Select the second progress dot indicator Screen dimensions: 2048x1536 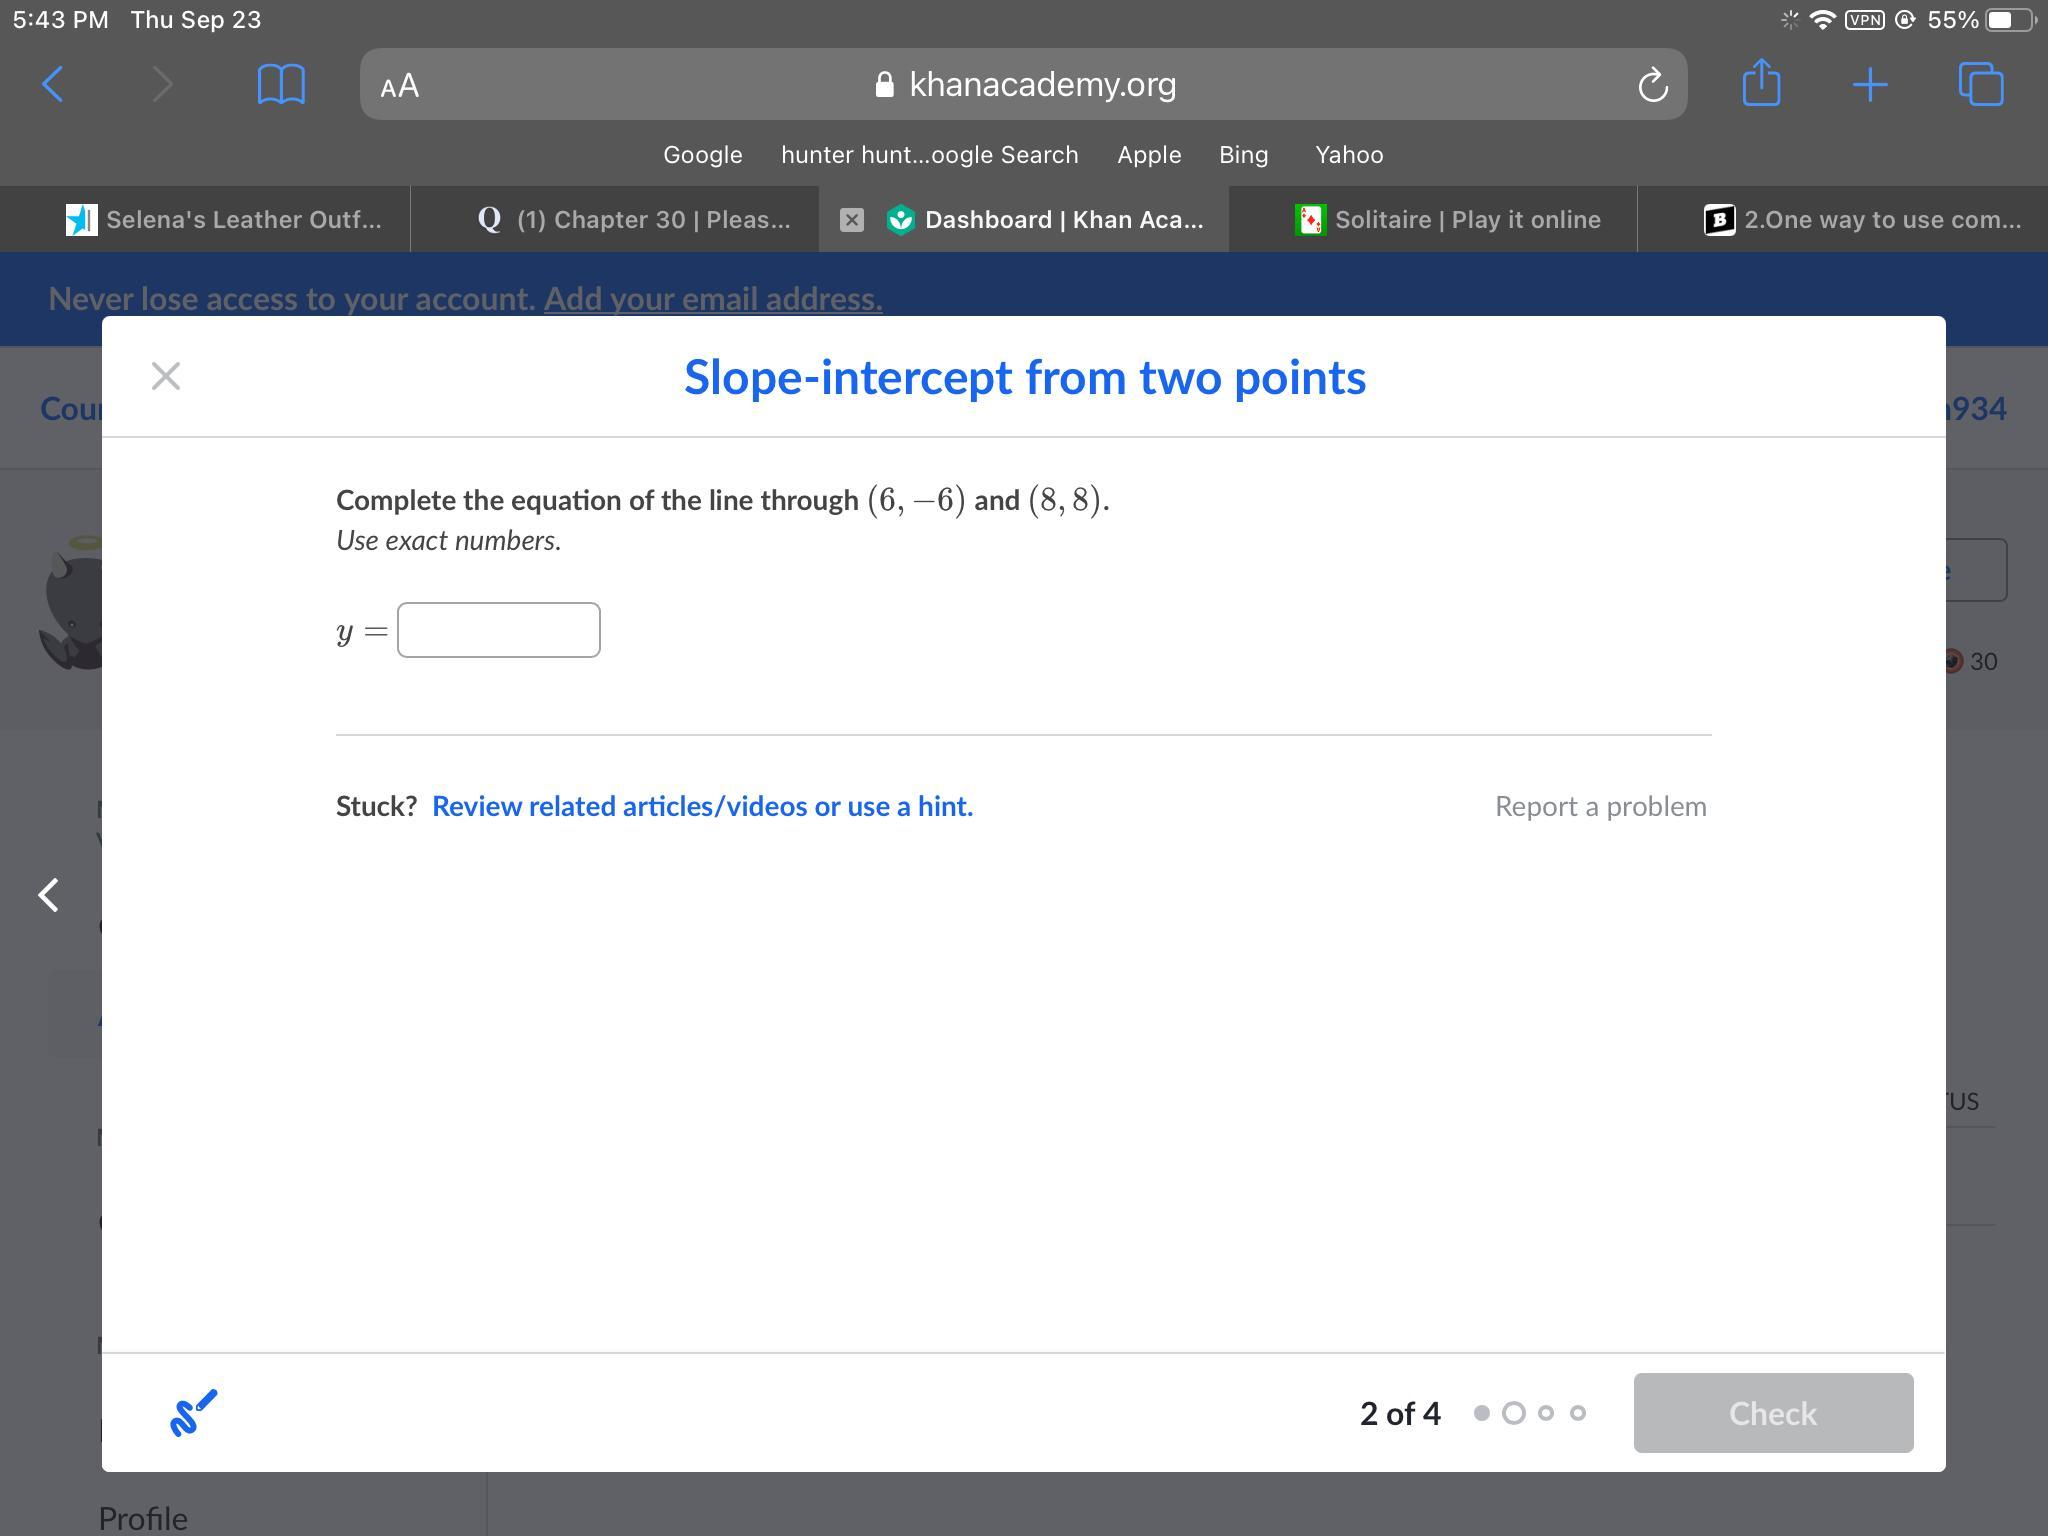pyautogui.click(x=1513, y=1413)
